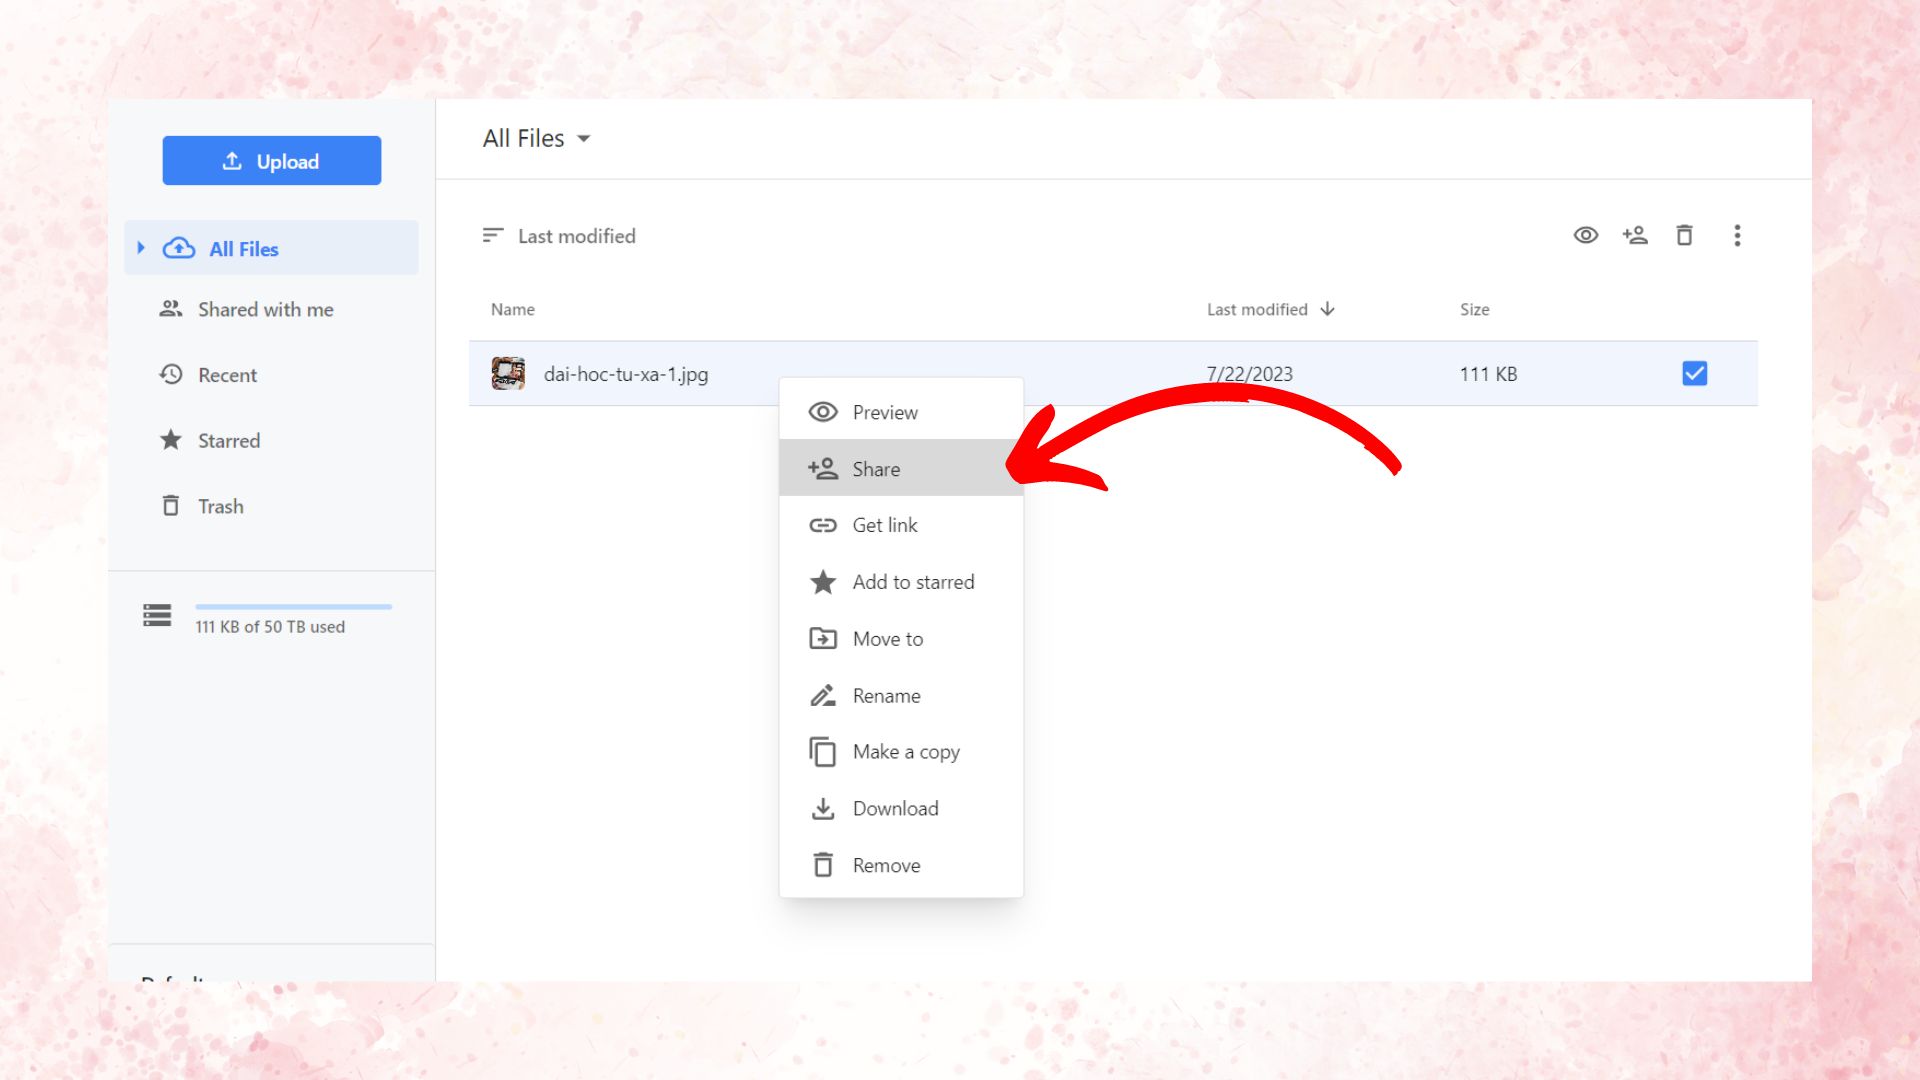Open Starred files in the sidebar
This screenshot has height=1080, width=1920.
point(228,441)
